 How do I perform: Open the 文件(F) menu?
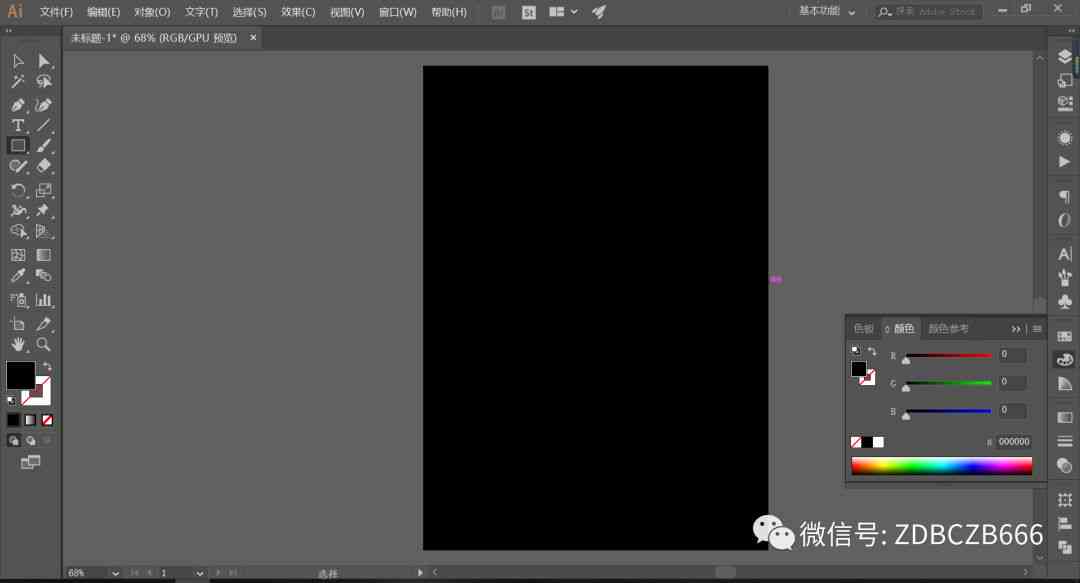[56, 12]
